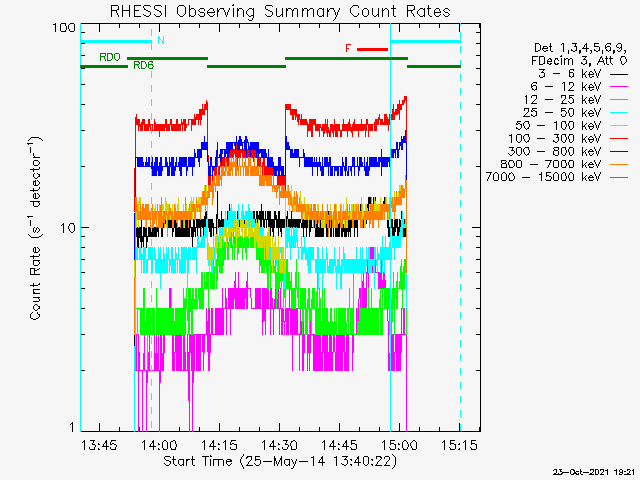Click the black line swatch for 3 - 6 keV
The width and height of the screenshot is (640, 480).
click(619, 75)
